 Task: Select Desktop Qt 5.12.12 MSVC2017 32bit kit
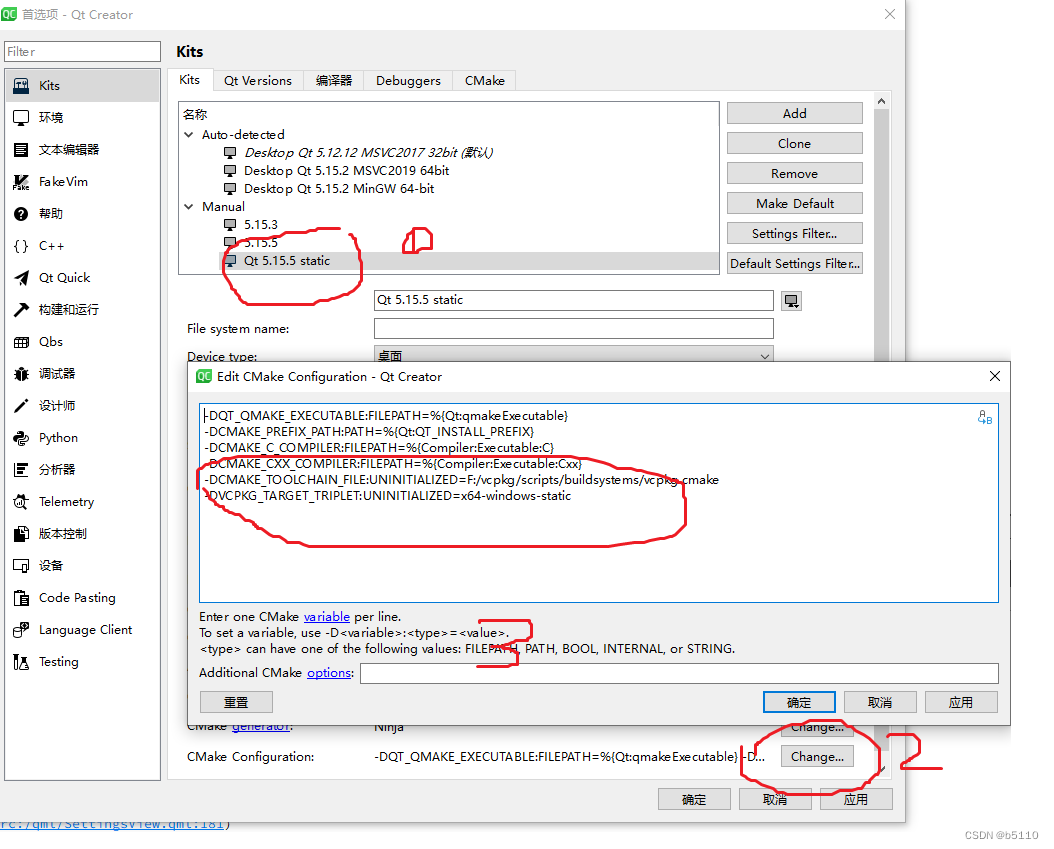coord(368,153)
